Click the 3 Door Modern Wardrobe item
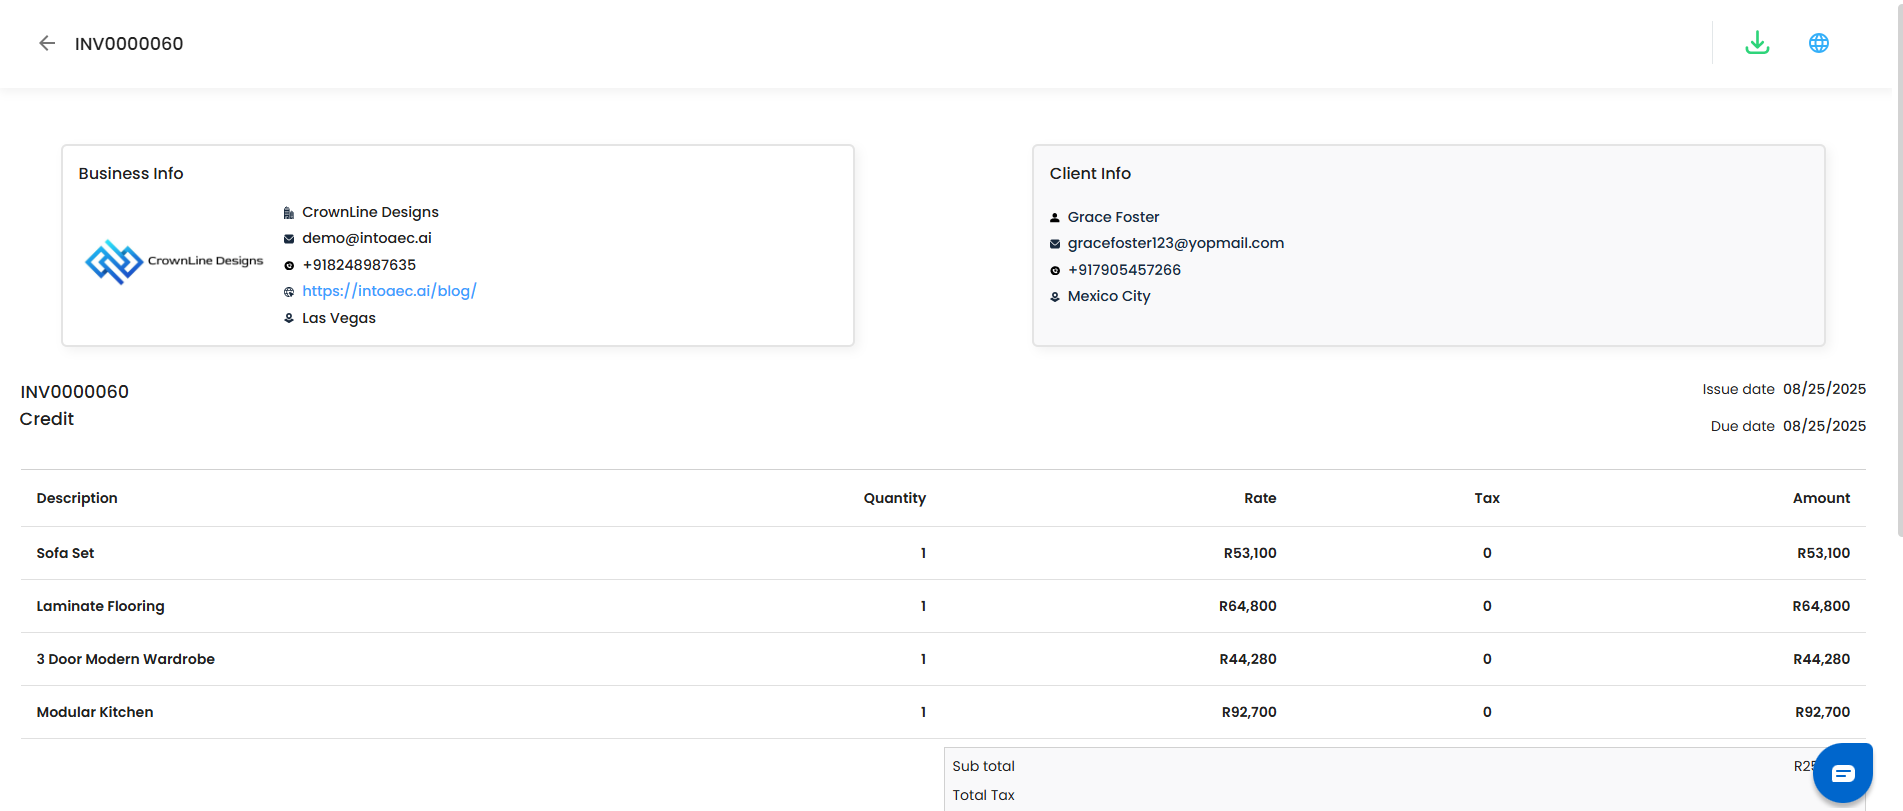The width and height of the screenshot is (1903, 811). pos(126,659)
